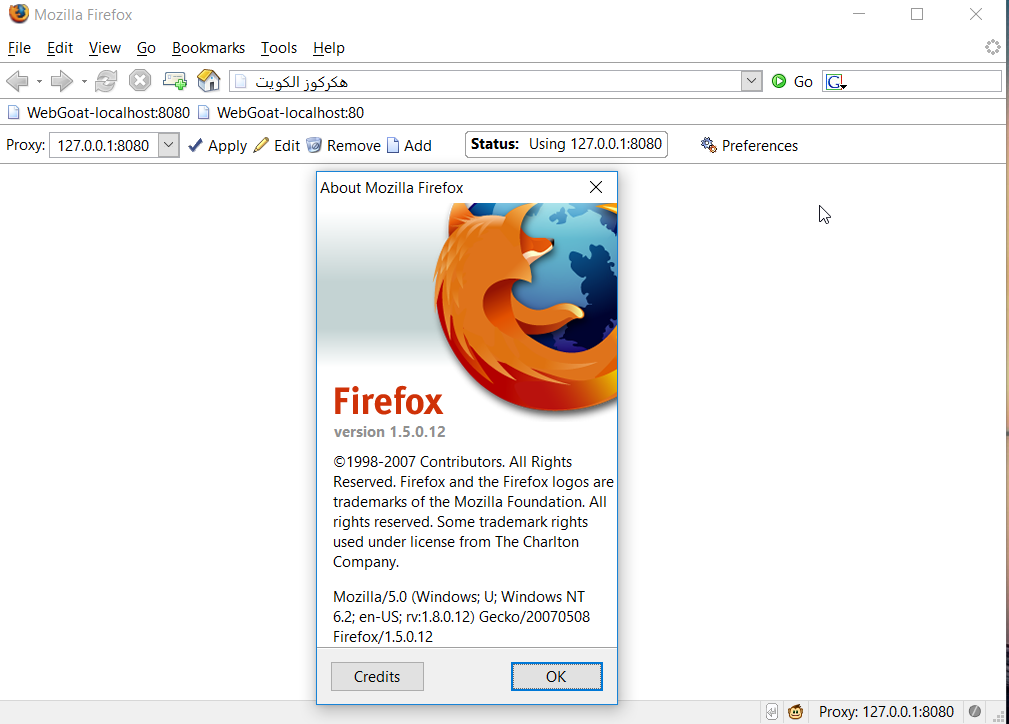Open the Back history dropdown arrow
This screenshot has width=1009, height=724.
(39, 82)
